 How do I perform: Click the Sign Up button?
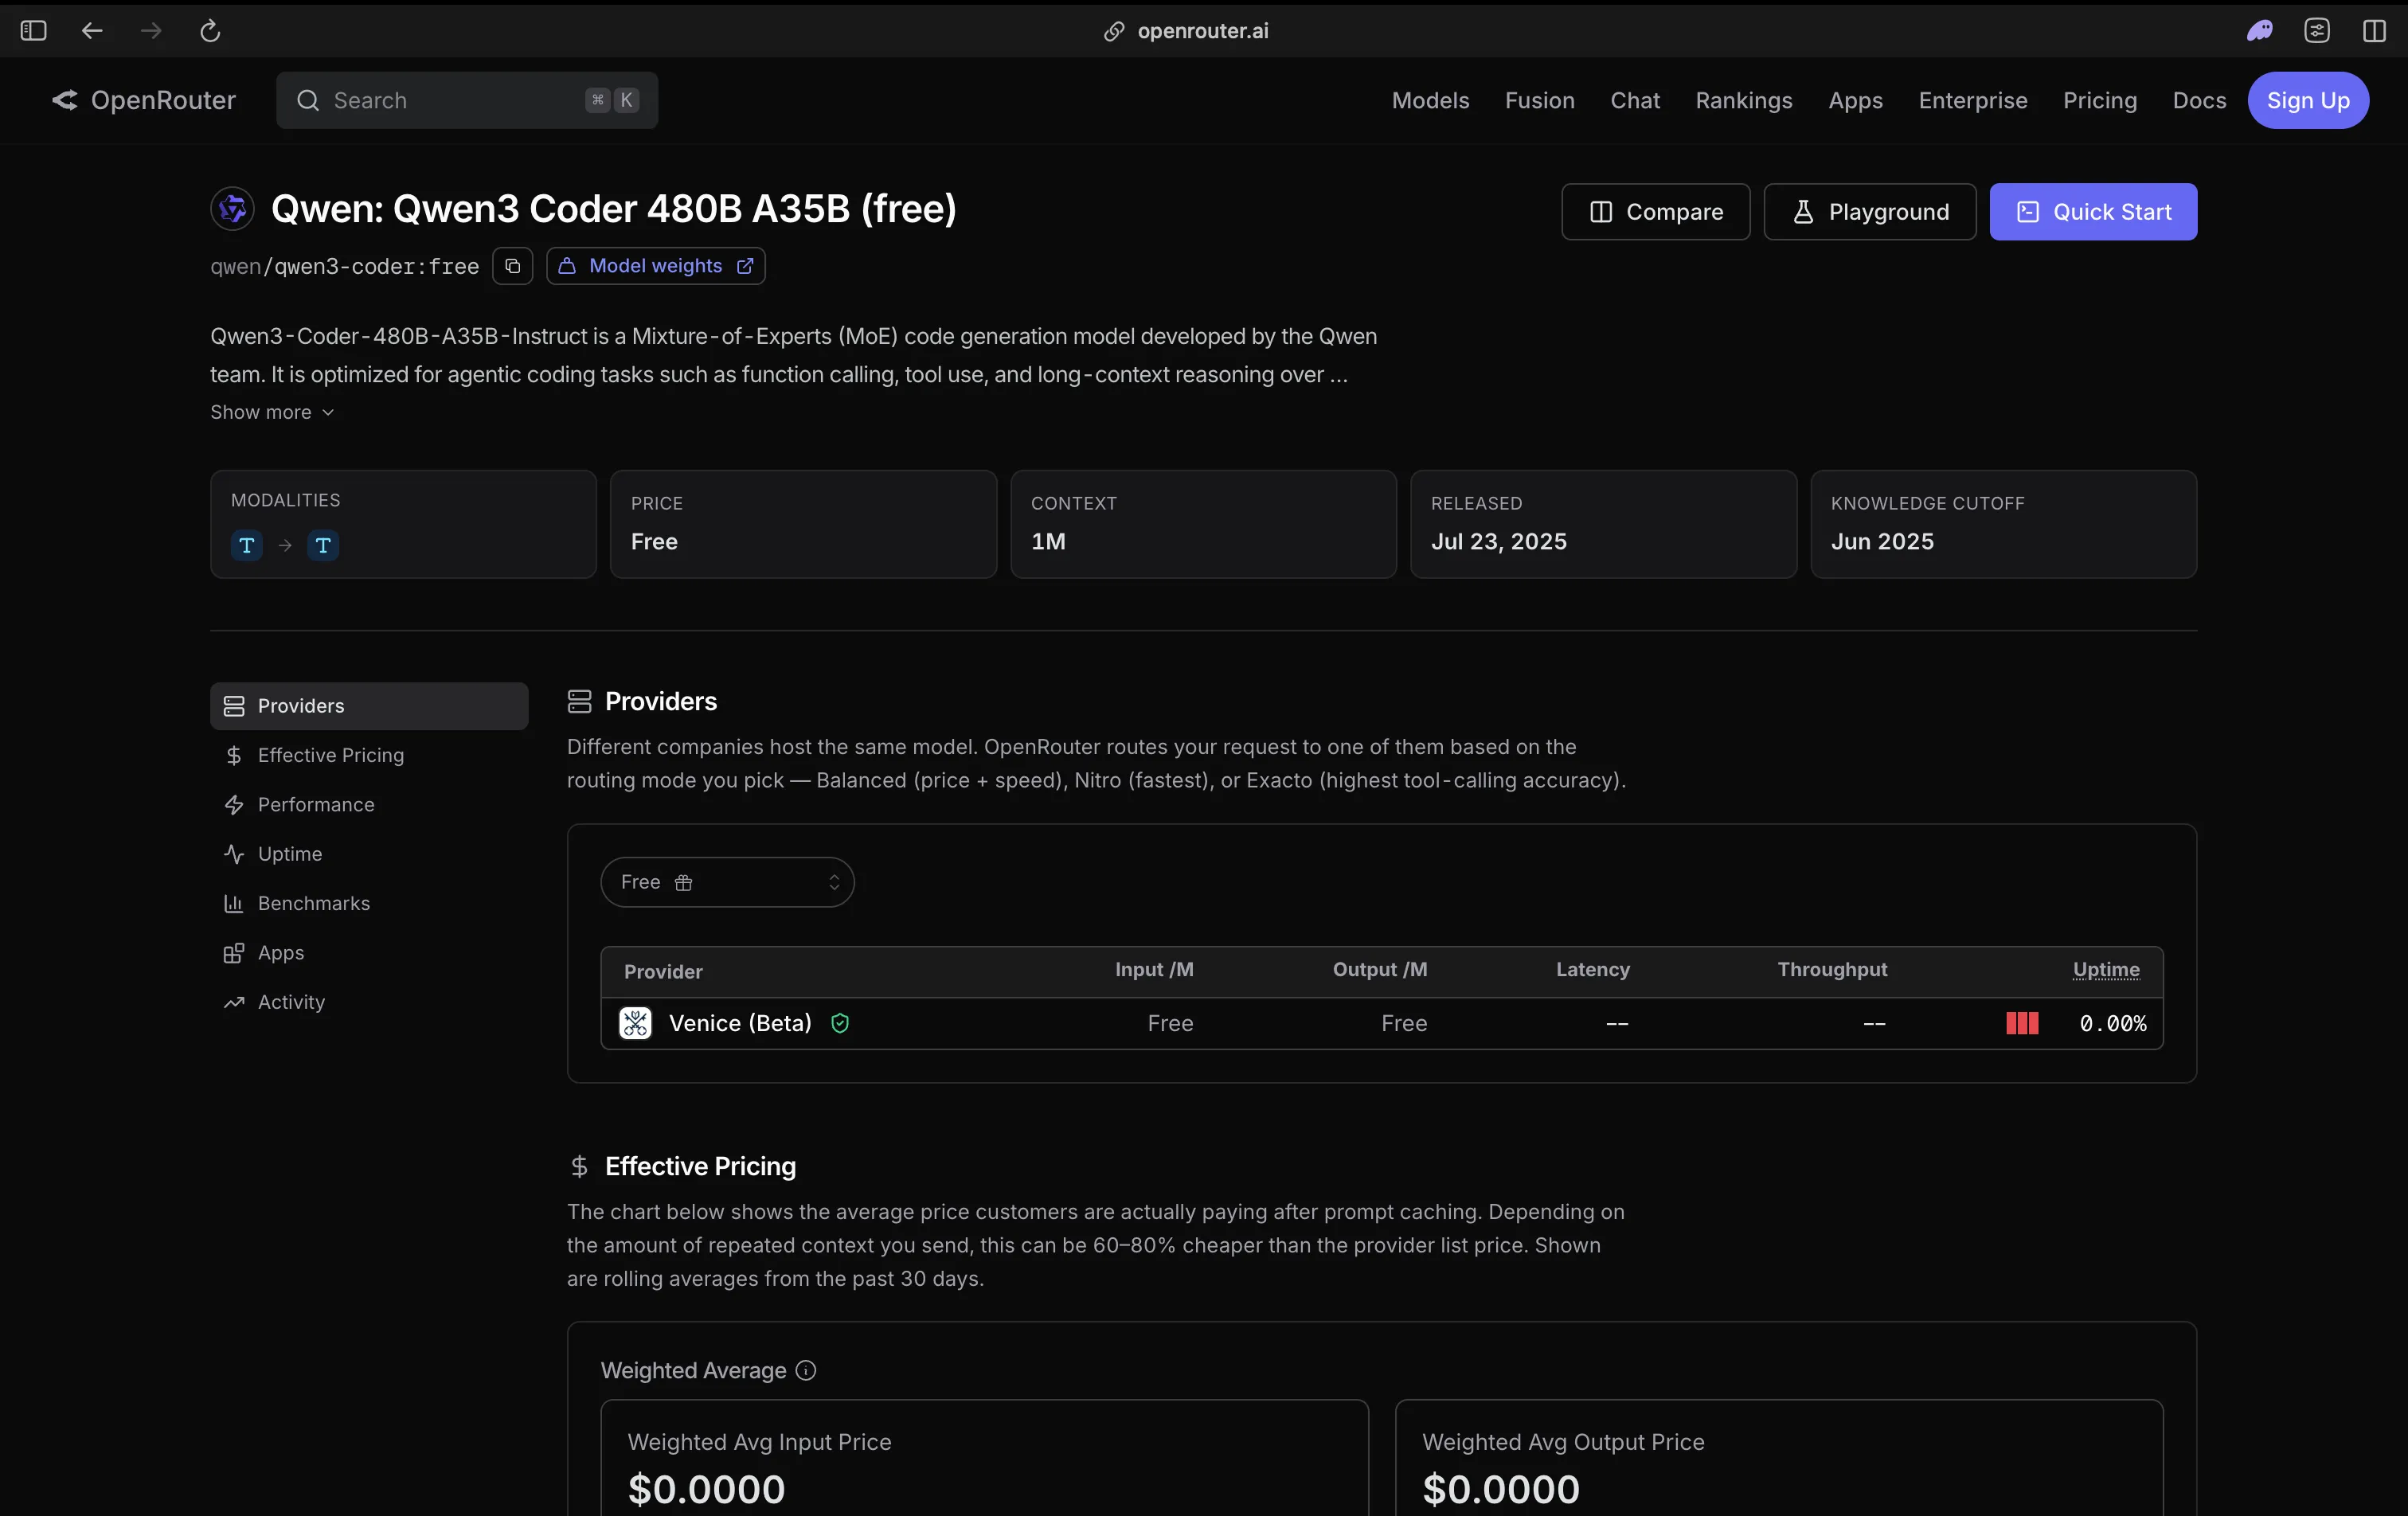2308,100
